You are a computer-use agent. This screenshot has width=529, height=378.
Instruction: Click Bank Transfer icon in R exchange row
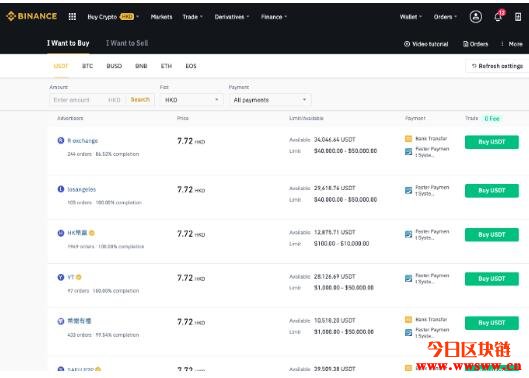(408, 138)
